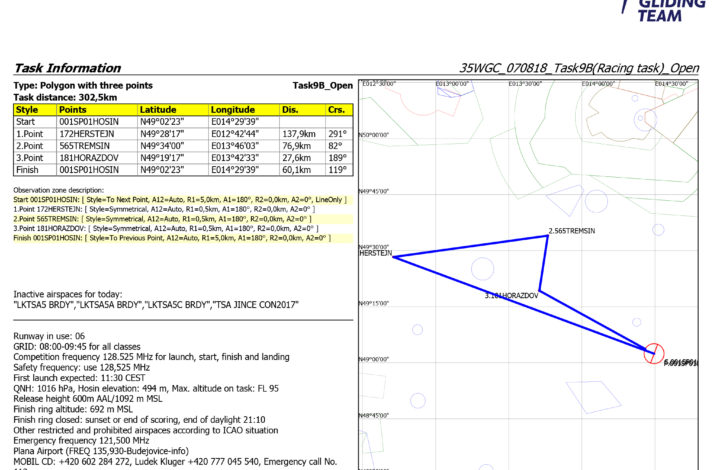
Task: Click the 181HORAZDOV cell in the table
Action: [88, 157]
